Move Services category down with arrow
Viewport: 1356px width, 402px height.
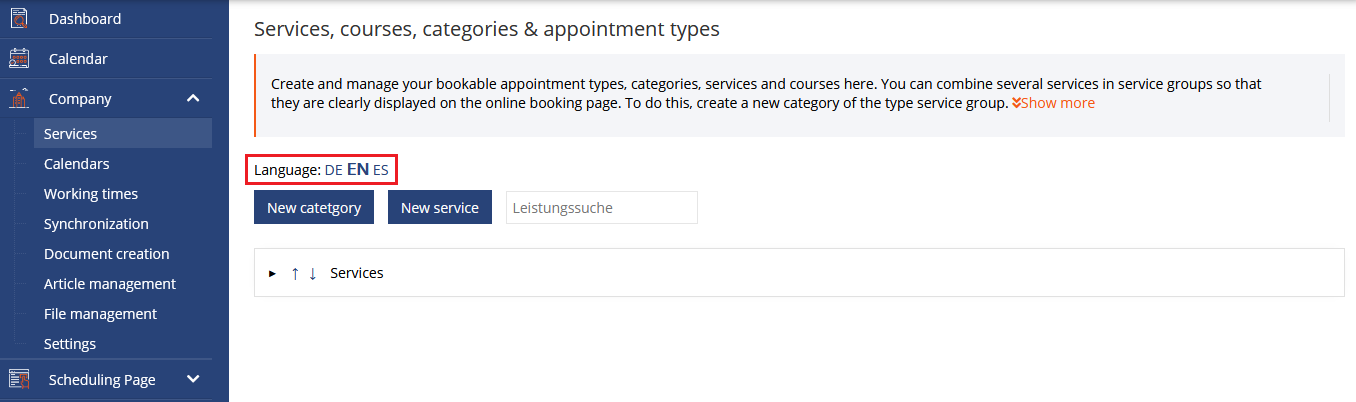click(312, 273)
